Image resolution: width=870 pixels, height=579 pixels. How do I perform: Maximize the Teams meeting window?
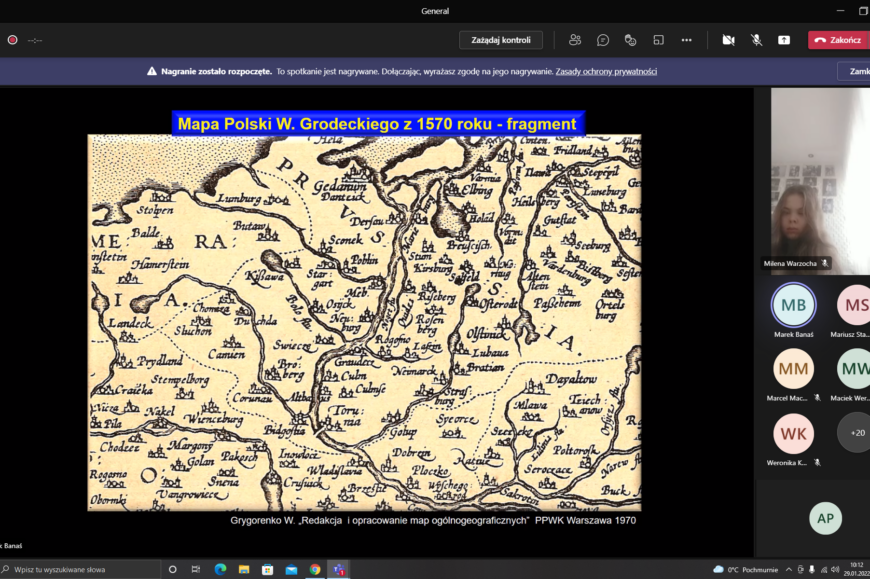(x=863, y=11)
